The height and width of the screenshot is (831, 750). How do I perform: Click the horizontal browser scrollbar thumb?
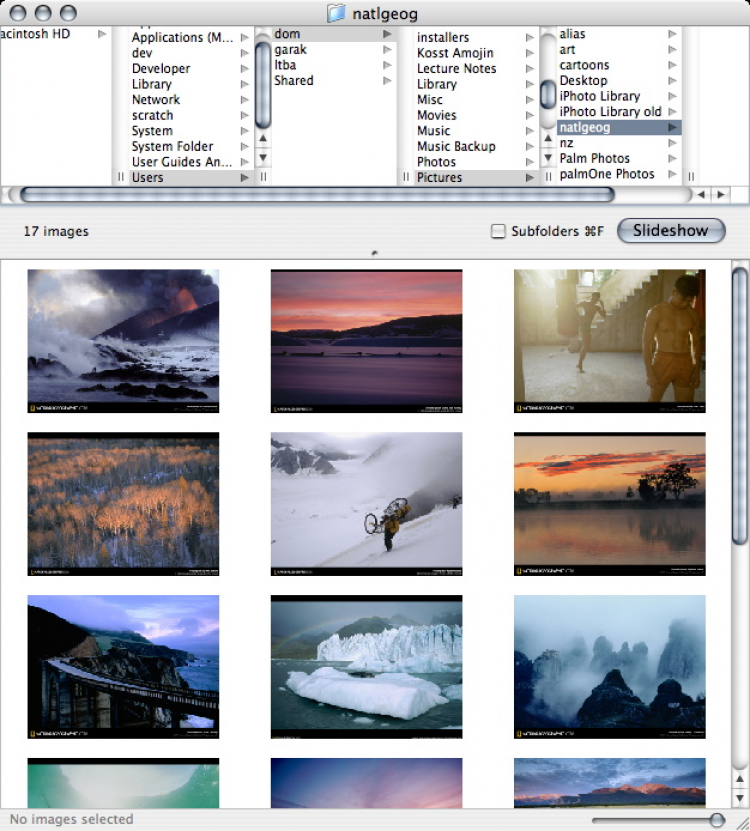[x=317, y=195]
